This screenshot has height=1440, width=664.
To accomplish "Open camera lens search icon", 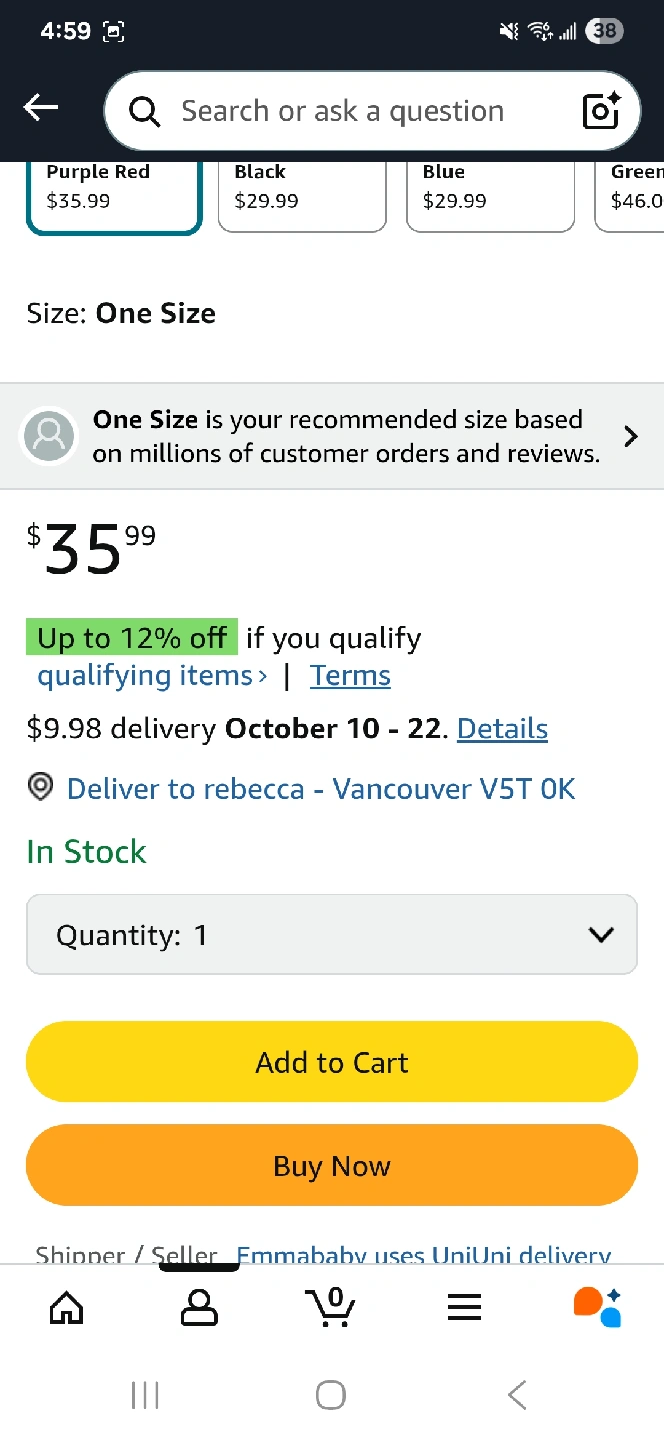I will point(601,111).
